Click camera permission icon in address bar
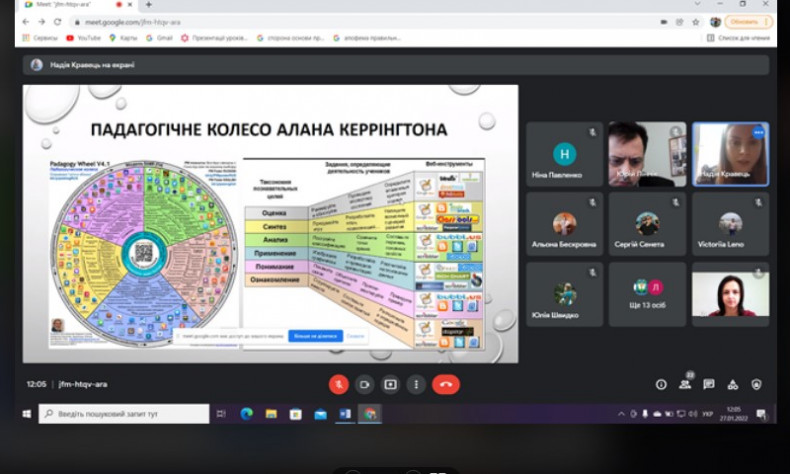Viewport: 790px width, 474px height. pos(664,22)
